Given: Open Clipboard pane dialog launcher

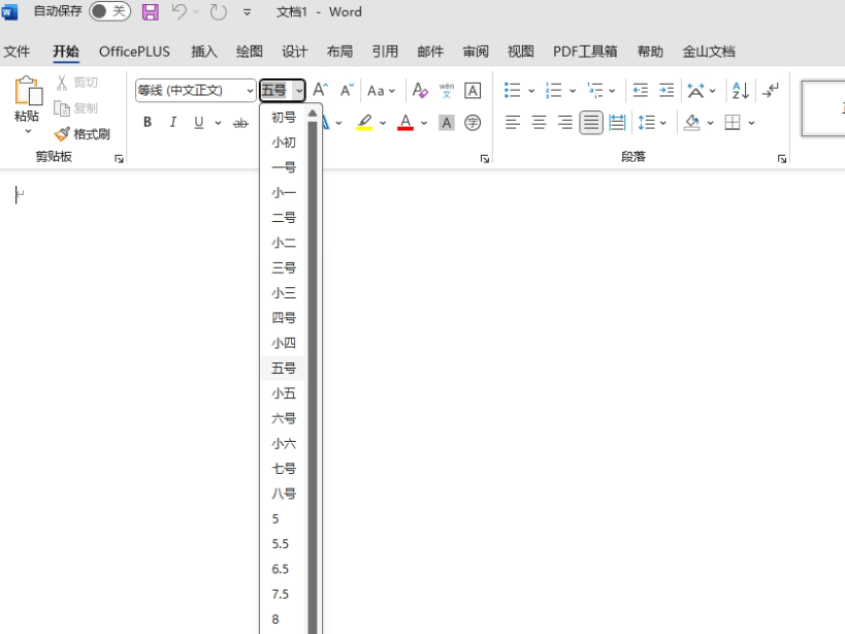Looking at the screenshot, I should [x=119, y=158].
